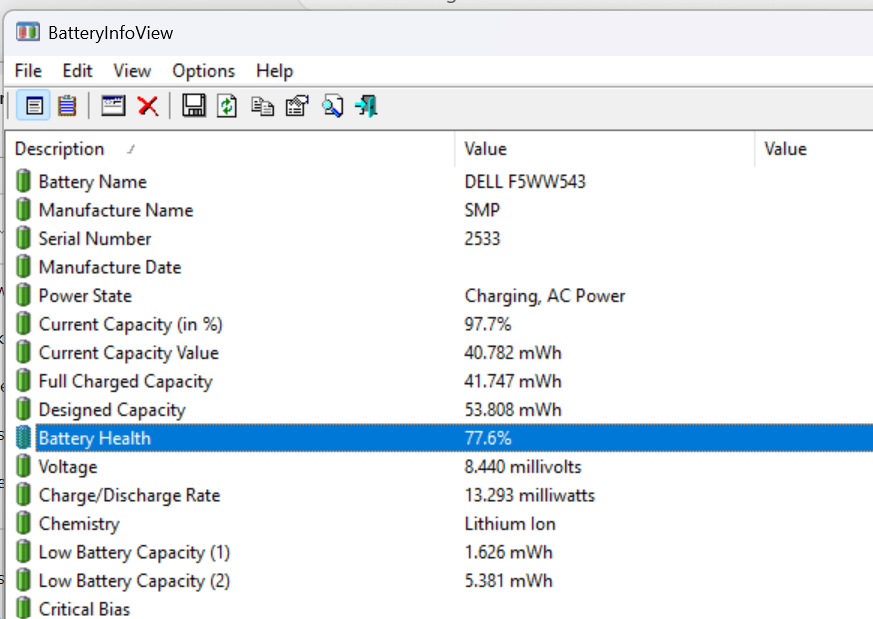Click the 77.6% battery health value
The image size is (873, 619).
tap(488, 438)
